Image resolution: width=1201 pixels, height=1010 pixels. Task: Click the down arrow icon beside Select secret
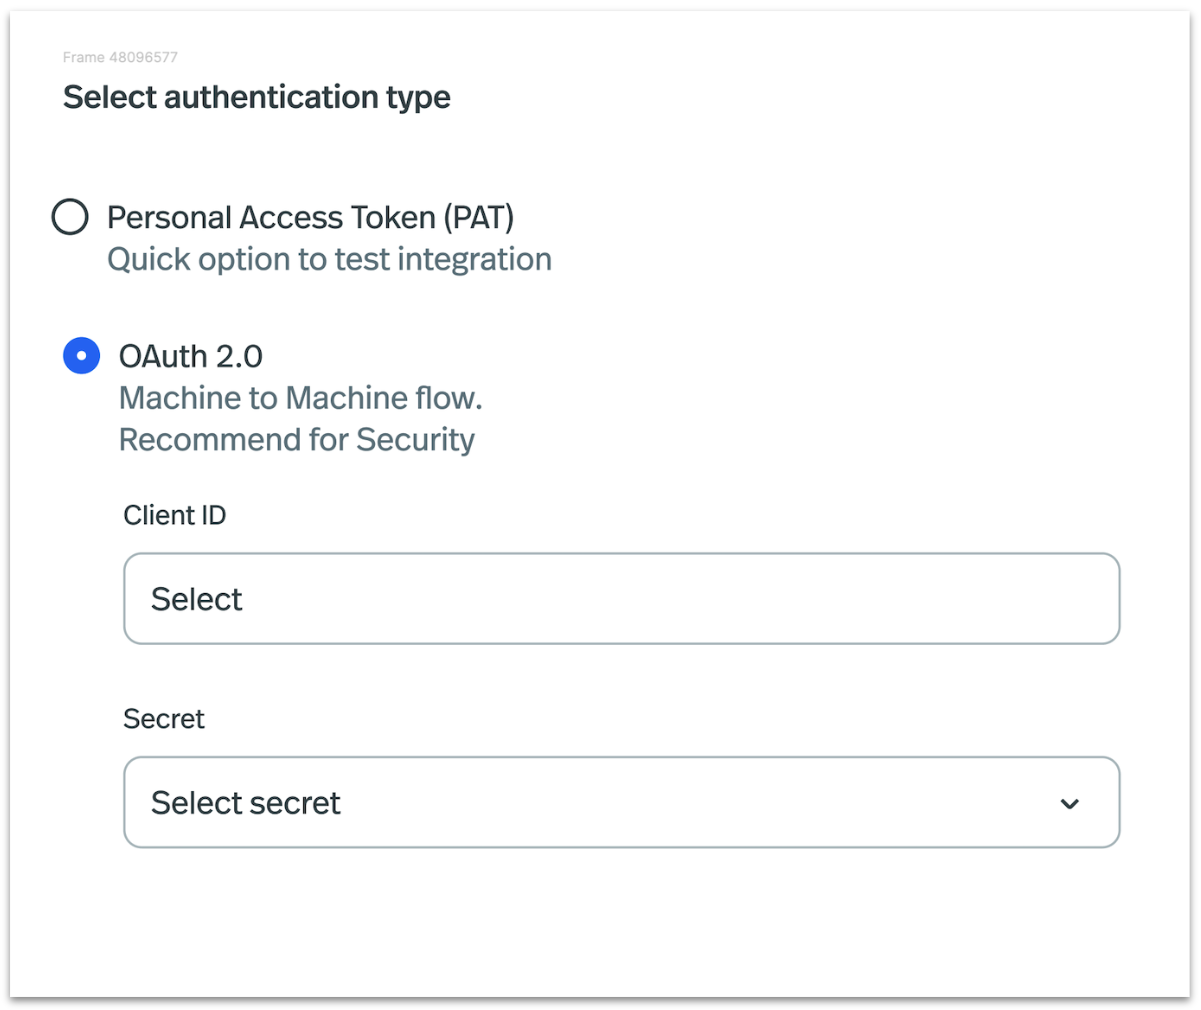[x=1069, y=804]
